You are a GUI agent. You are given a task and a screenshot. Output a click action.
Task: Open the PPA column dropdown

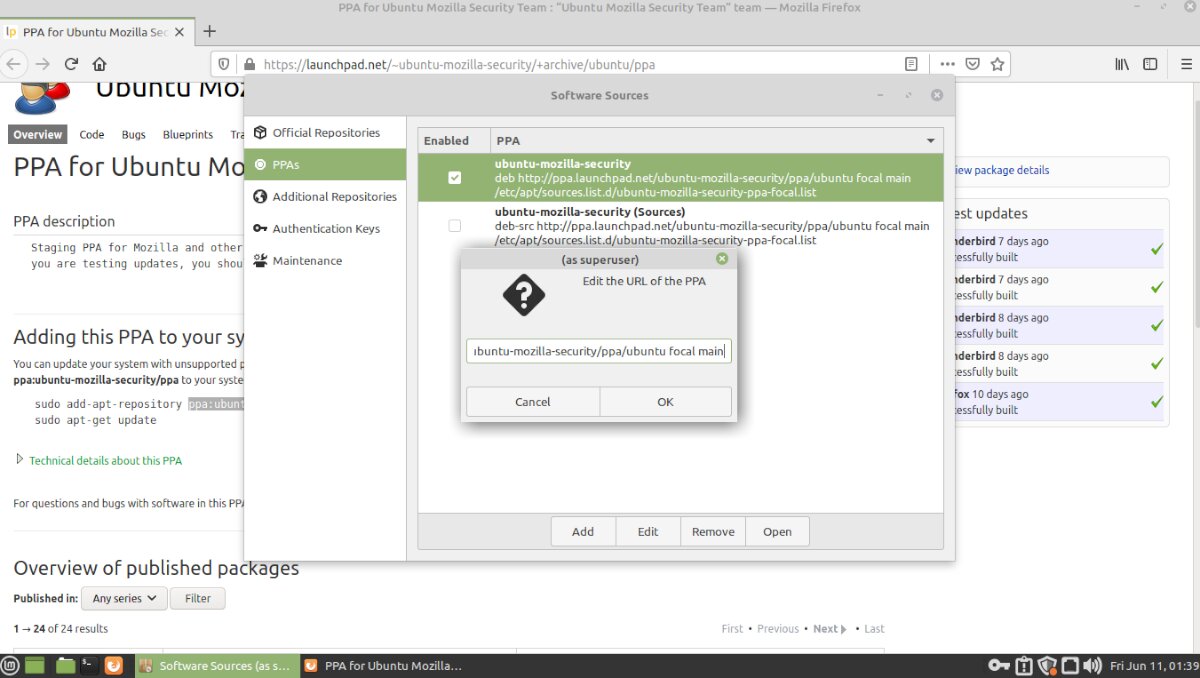[x=930, y=140]
